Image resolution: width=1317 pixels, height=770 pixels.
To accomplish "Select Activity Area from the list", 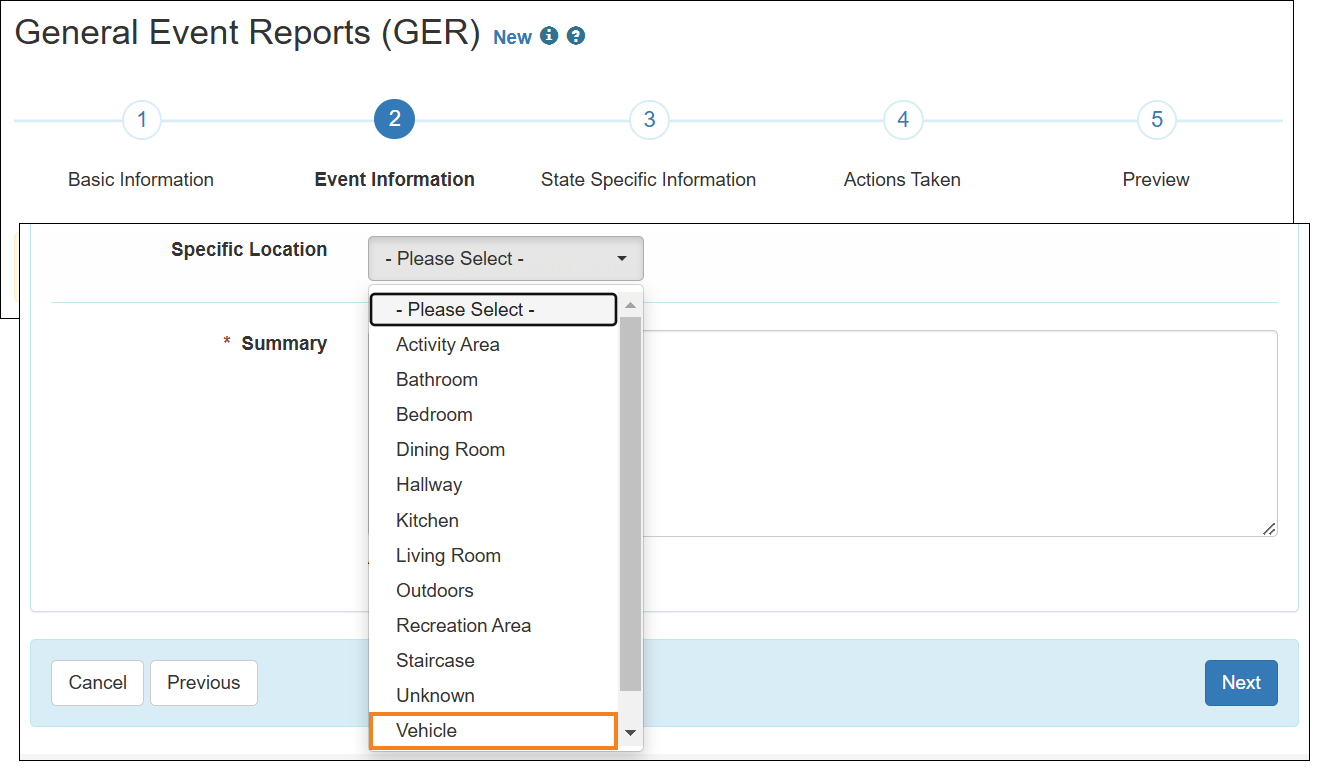I will [x=494, y=345].
